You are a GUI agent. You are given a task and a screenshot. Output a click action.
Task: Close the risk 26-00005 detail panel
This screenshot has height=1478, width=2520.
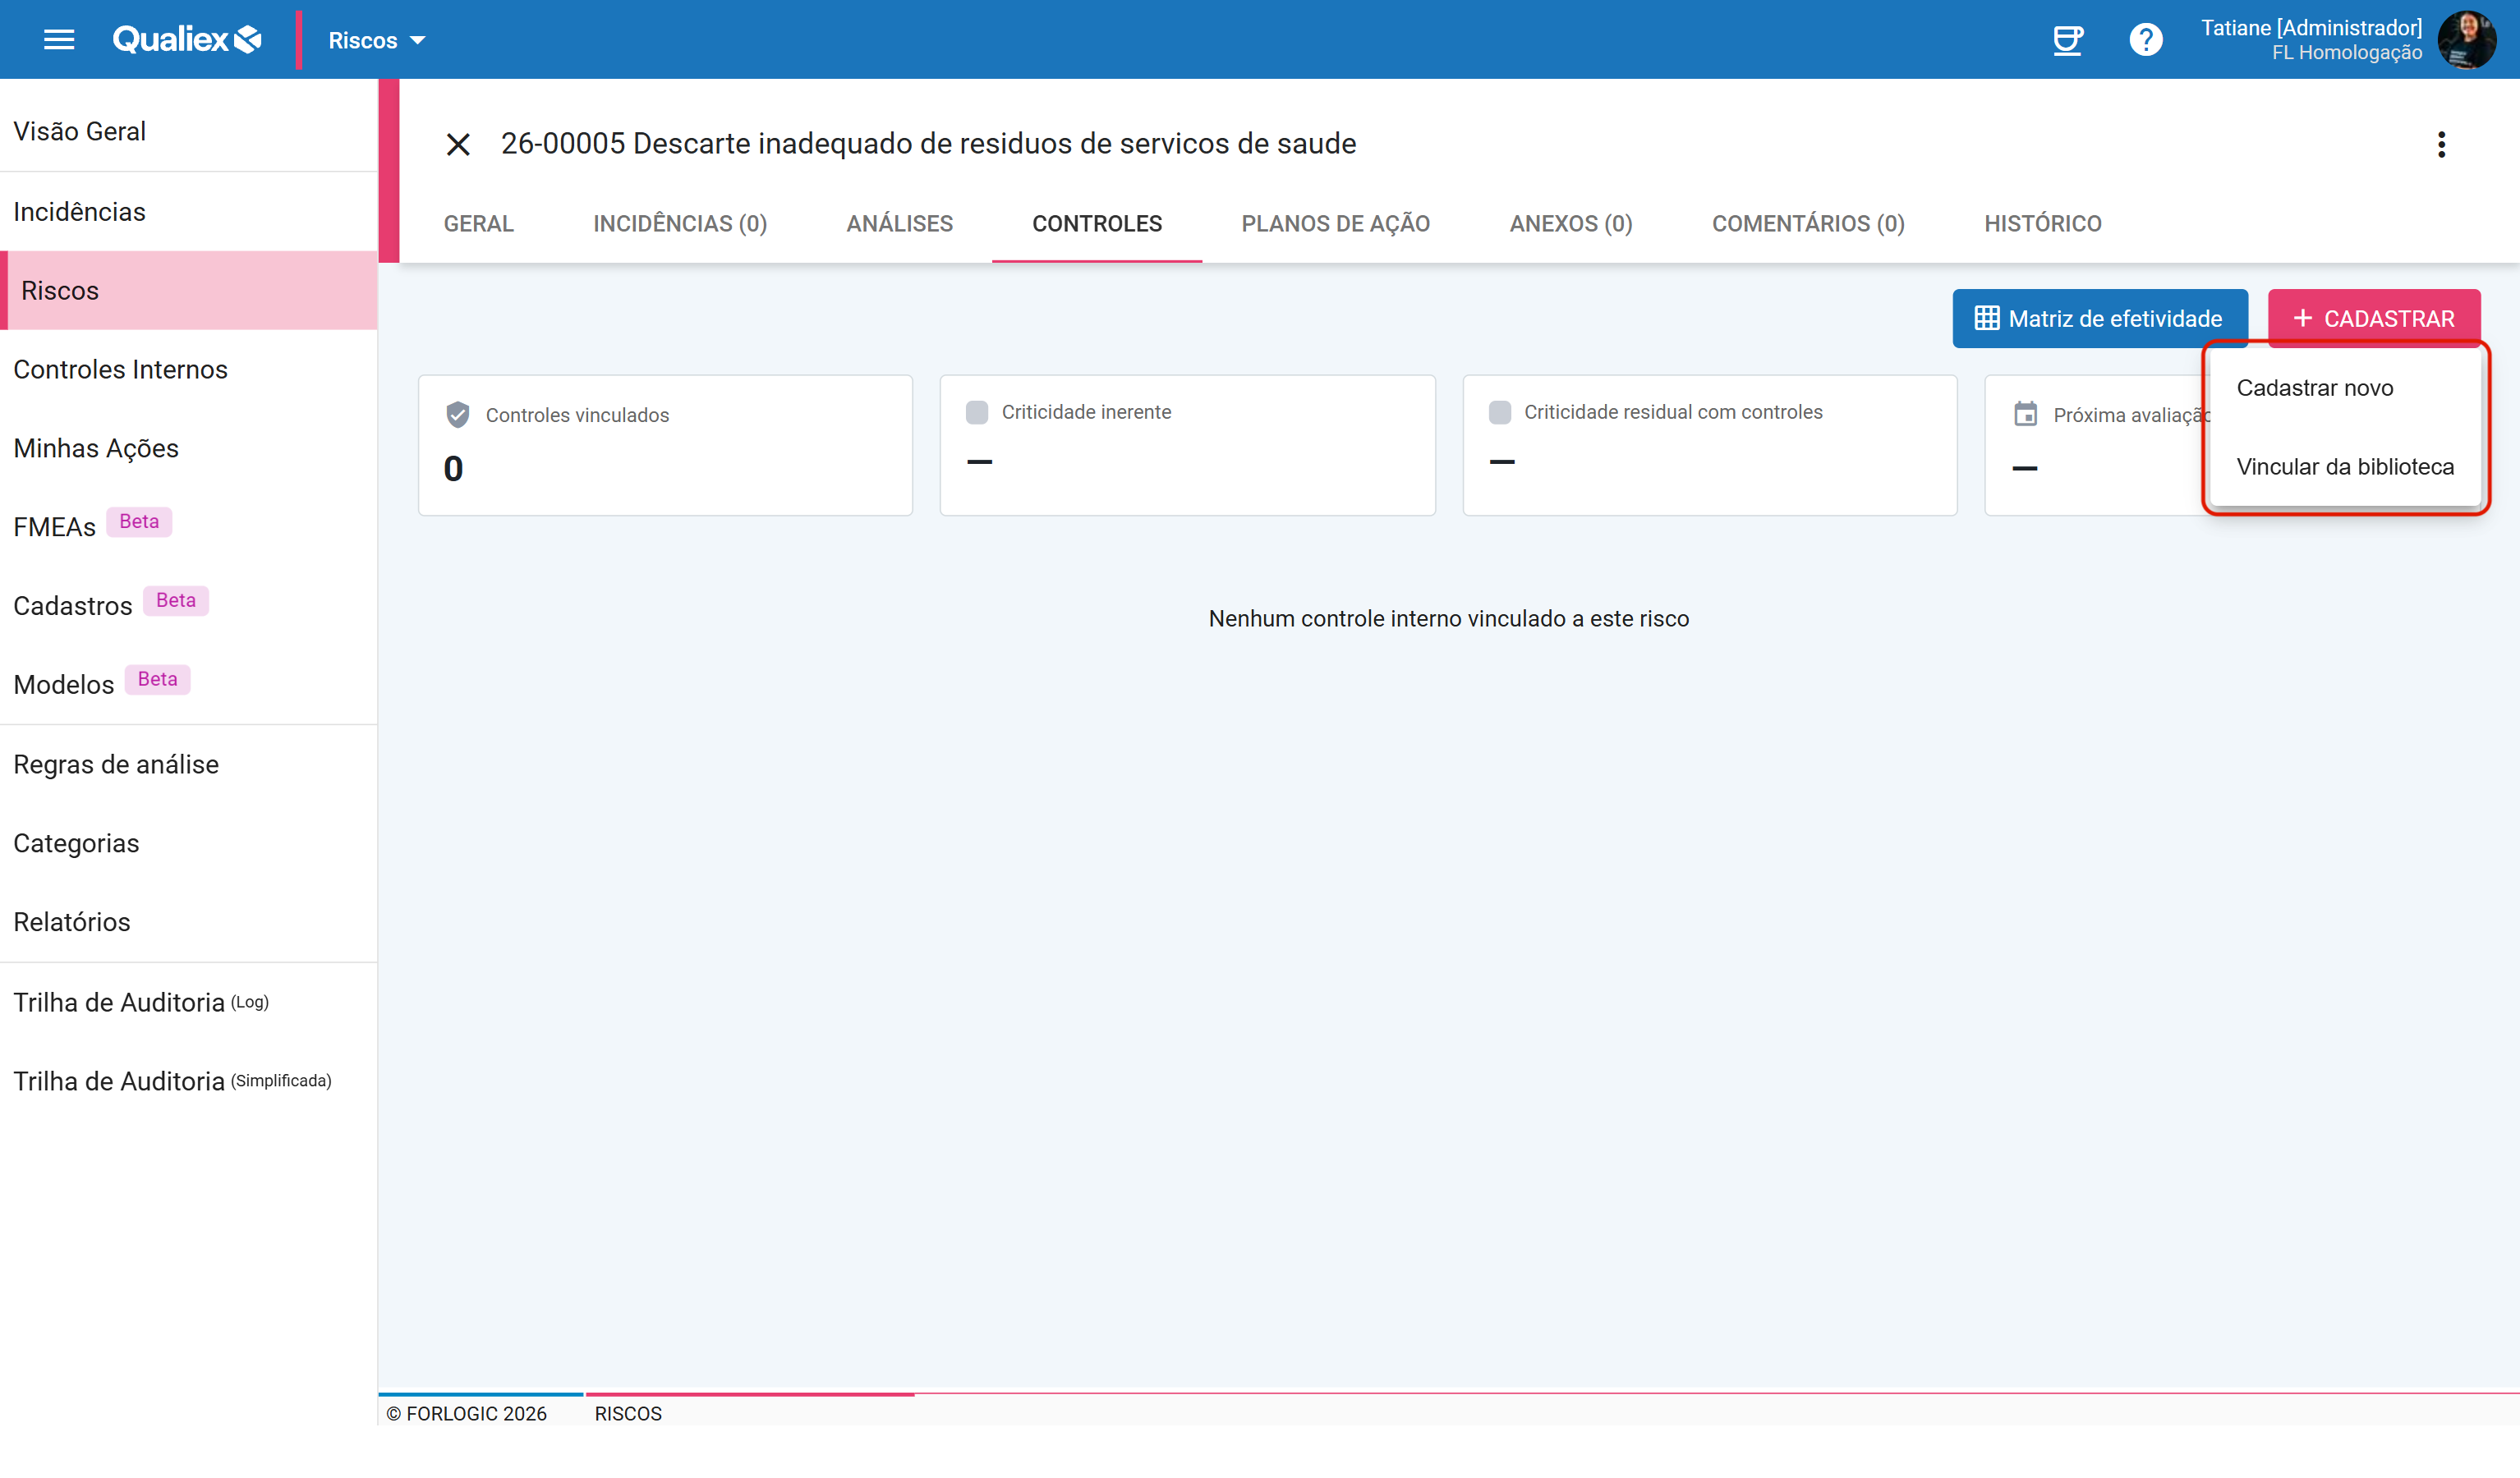pyautogui.click(x=458, y=145)
